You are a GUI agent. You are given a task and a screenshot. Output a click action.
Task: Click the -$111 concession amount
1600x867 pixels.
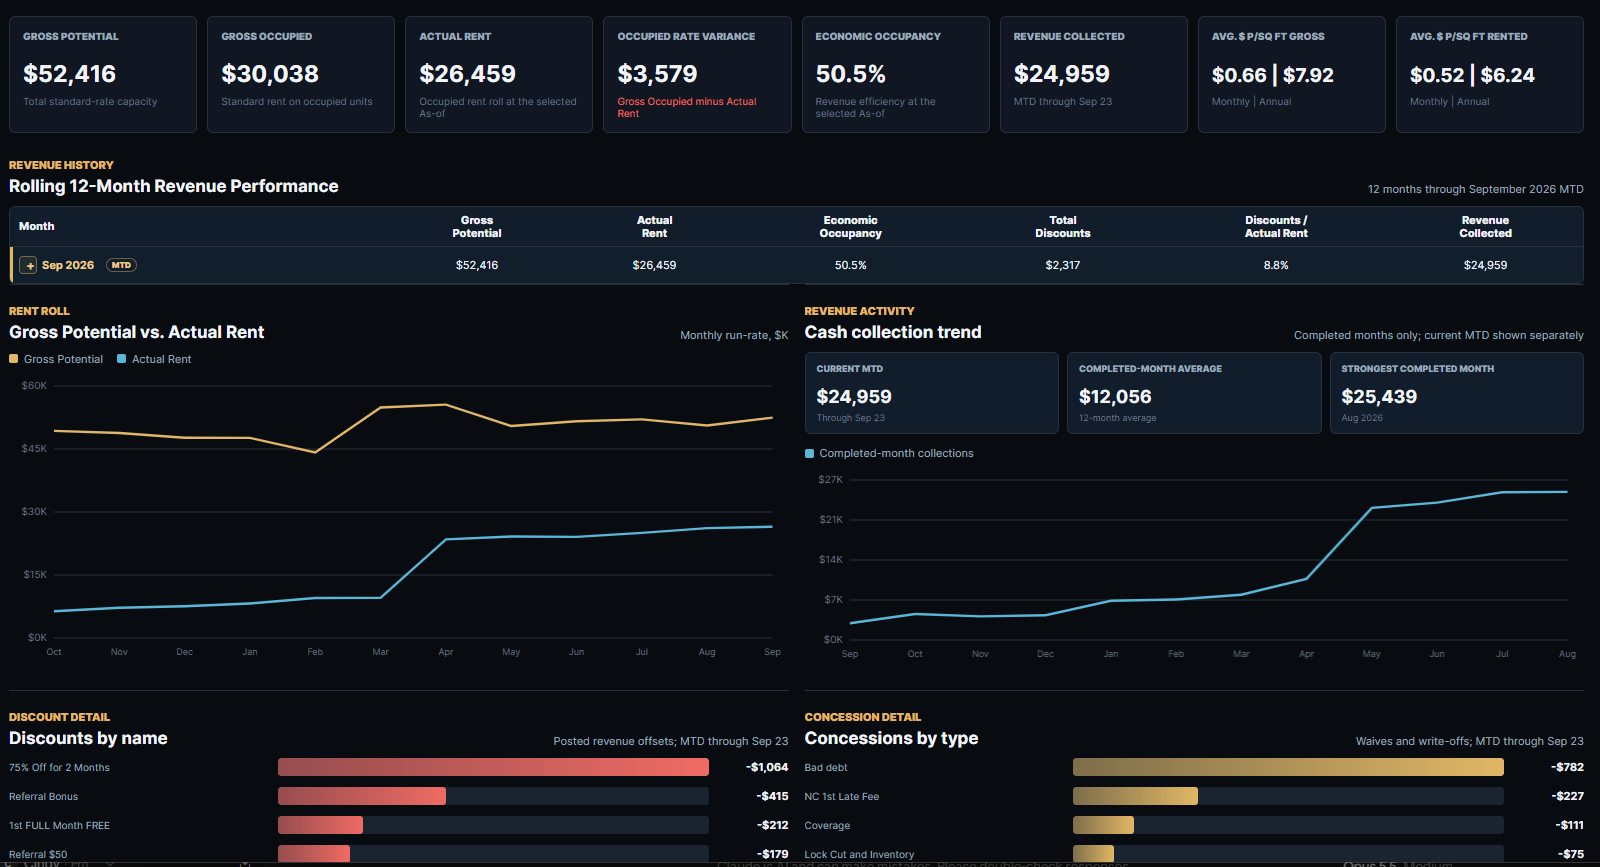[x=1569, y=825]
